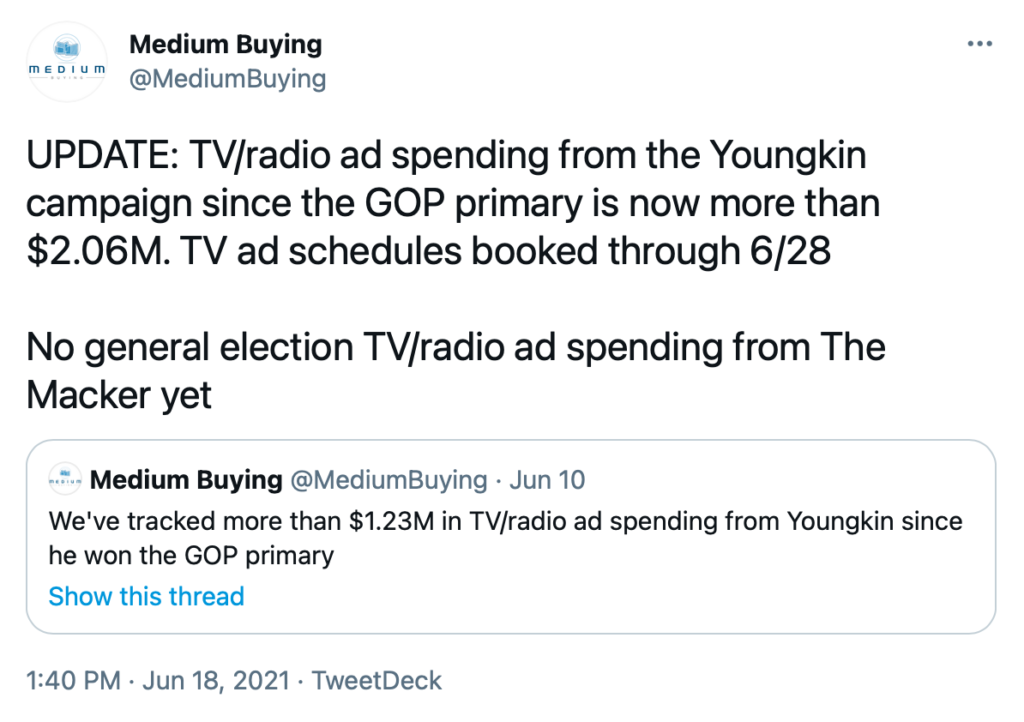1024x722 pixels.
Task: Click the quoted tweet's small avatar
Action: pos(65,479)
